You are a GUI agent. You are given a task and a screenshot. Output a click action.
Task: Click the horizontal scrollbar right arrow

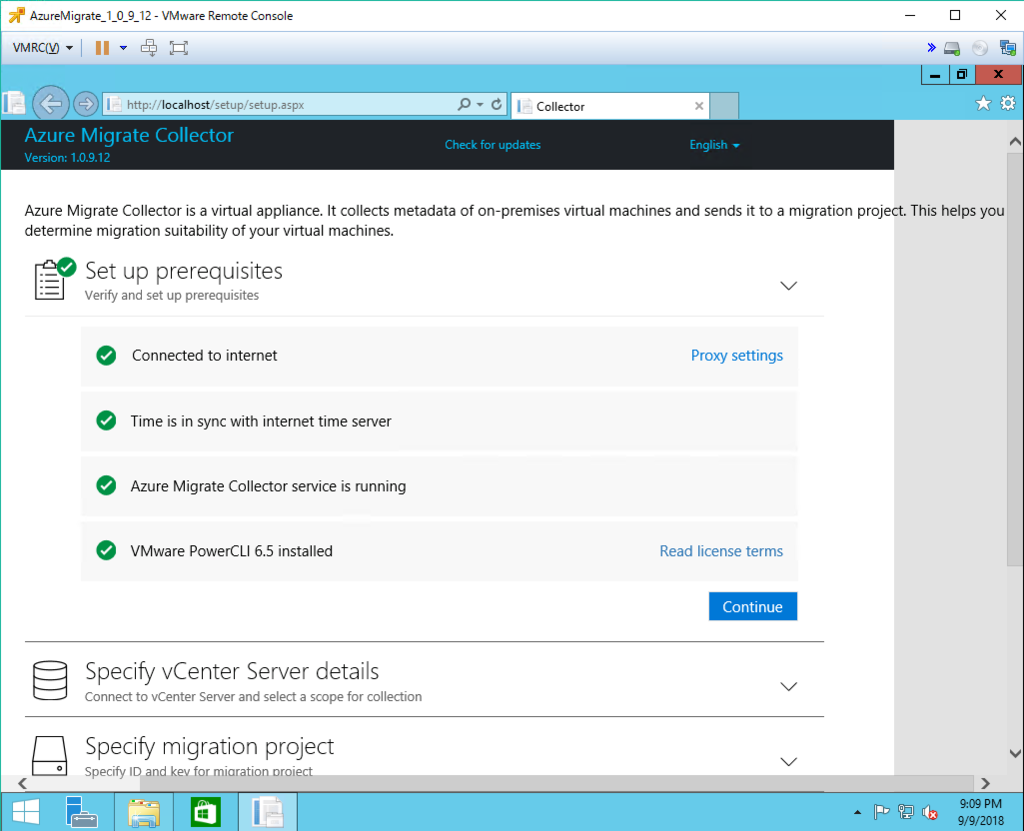[985, 783]
